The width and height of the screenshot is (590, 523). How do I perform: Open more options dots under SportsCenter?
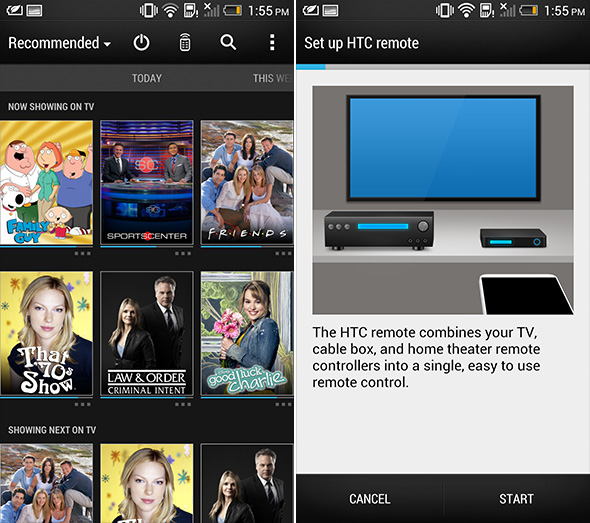pyautogui.click(x=183, y=254)
